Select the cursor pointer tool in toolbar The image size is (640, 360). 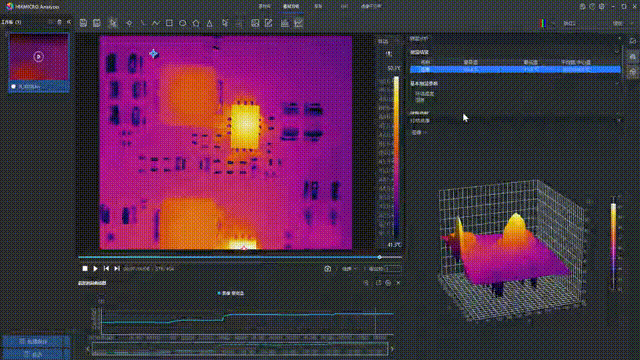point(113,23)
